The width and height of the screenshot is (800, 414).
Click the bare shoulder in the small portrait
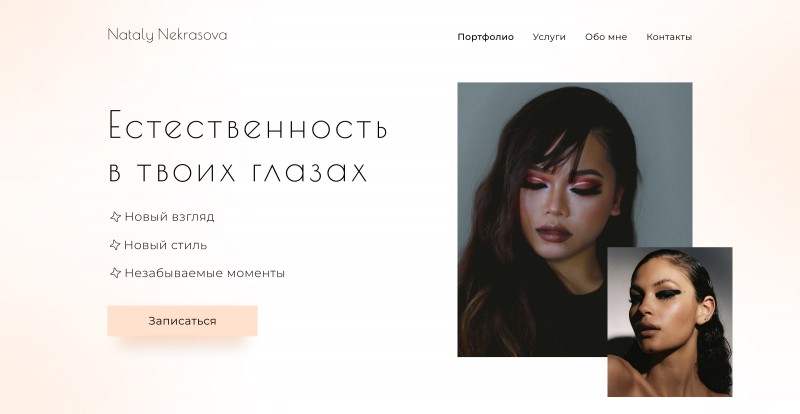tap(627, 378)
